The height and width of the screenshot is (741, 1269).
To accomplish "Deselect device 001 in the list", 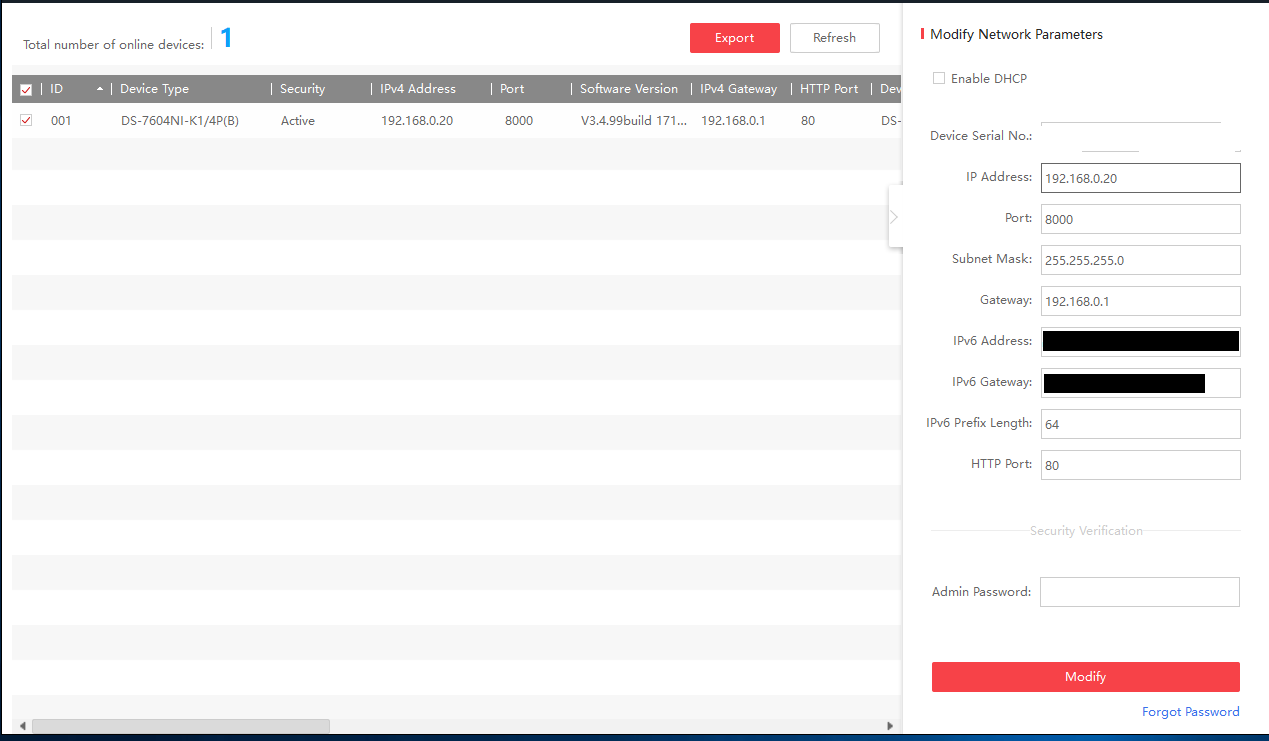I will (x=25, y=120).
